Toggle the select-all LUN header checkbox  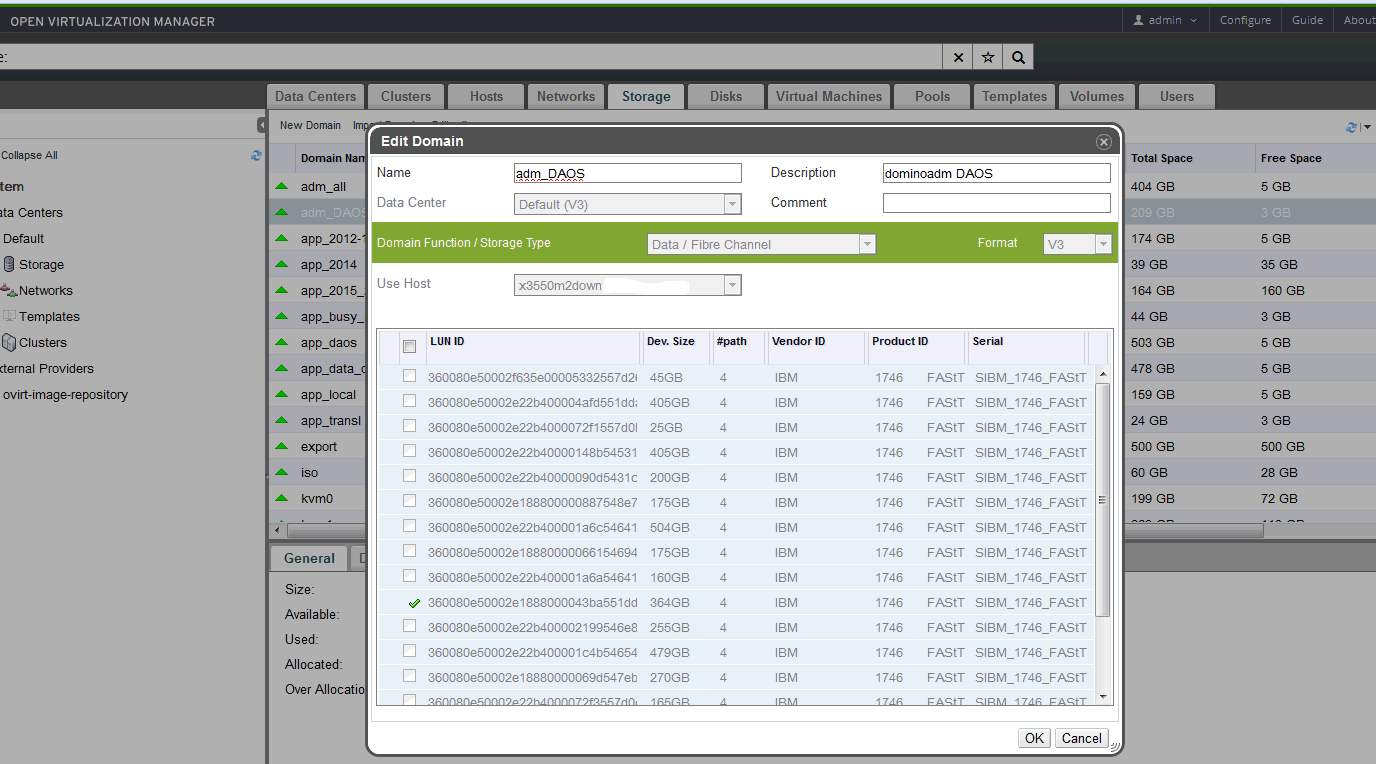(409, 346)
